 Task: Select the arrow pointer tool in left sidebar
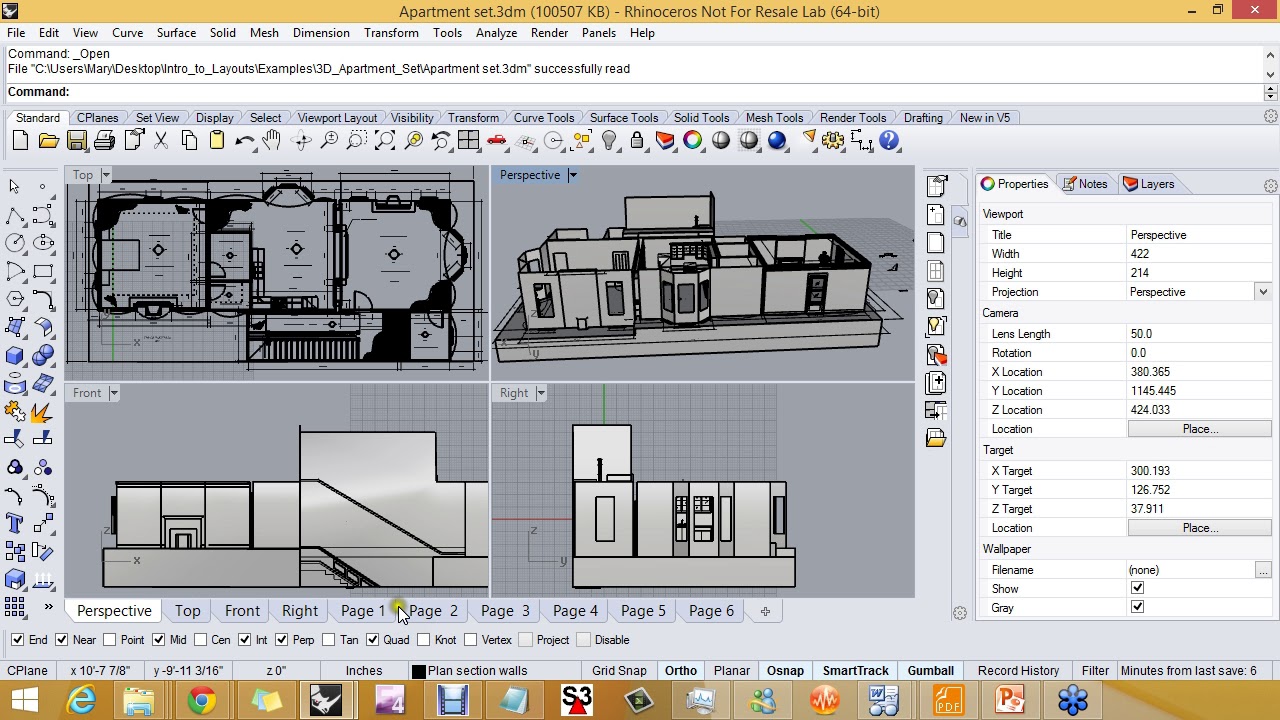click(15, 187)
